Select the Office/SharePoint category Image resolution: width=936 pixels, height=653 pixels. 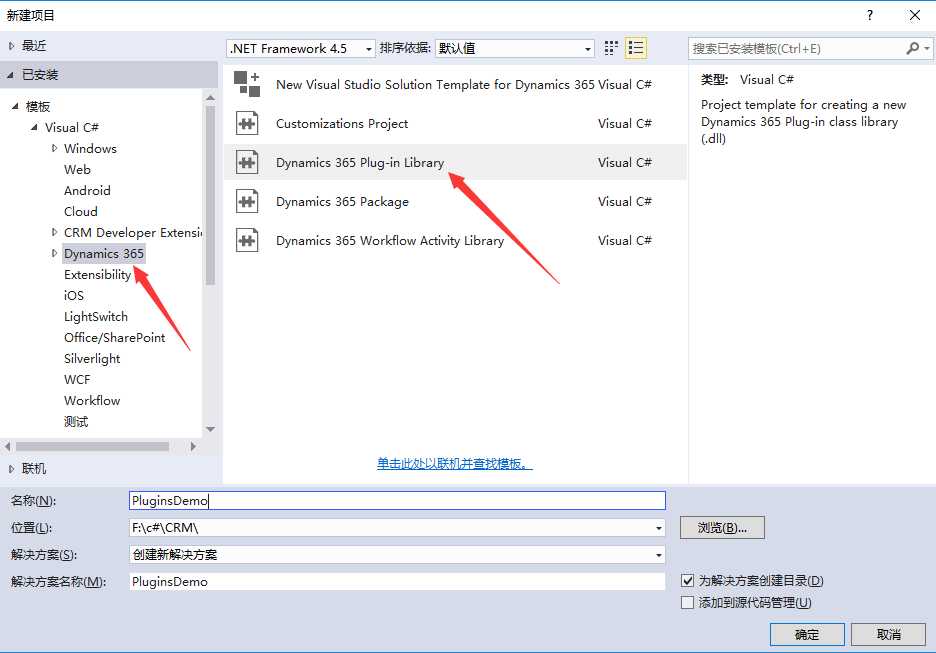[x=115, y=337]
